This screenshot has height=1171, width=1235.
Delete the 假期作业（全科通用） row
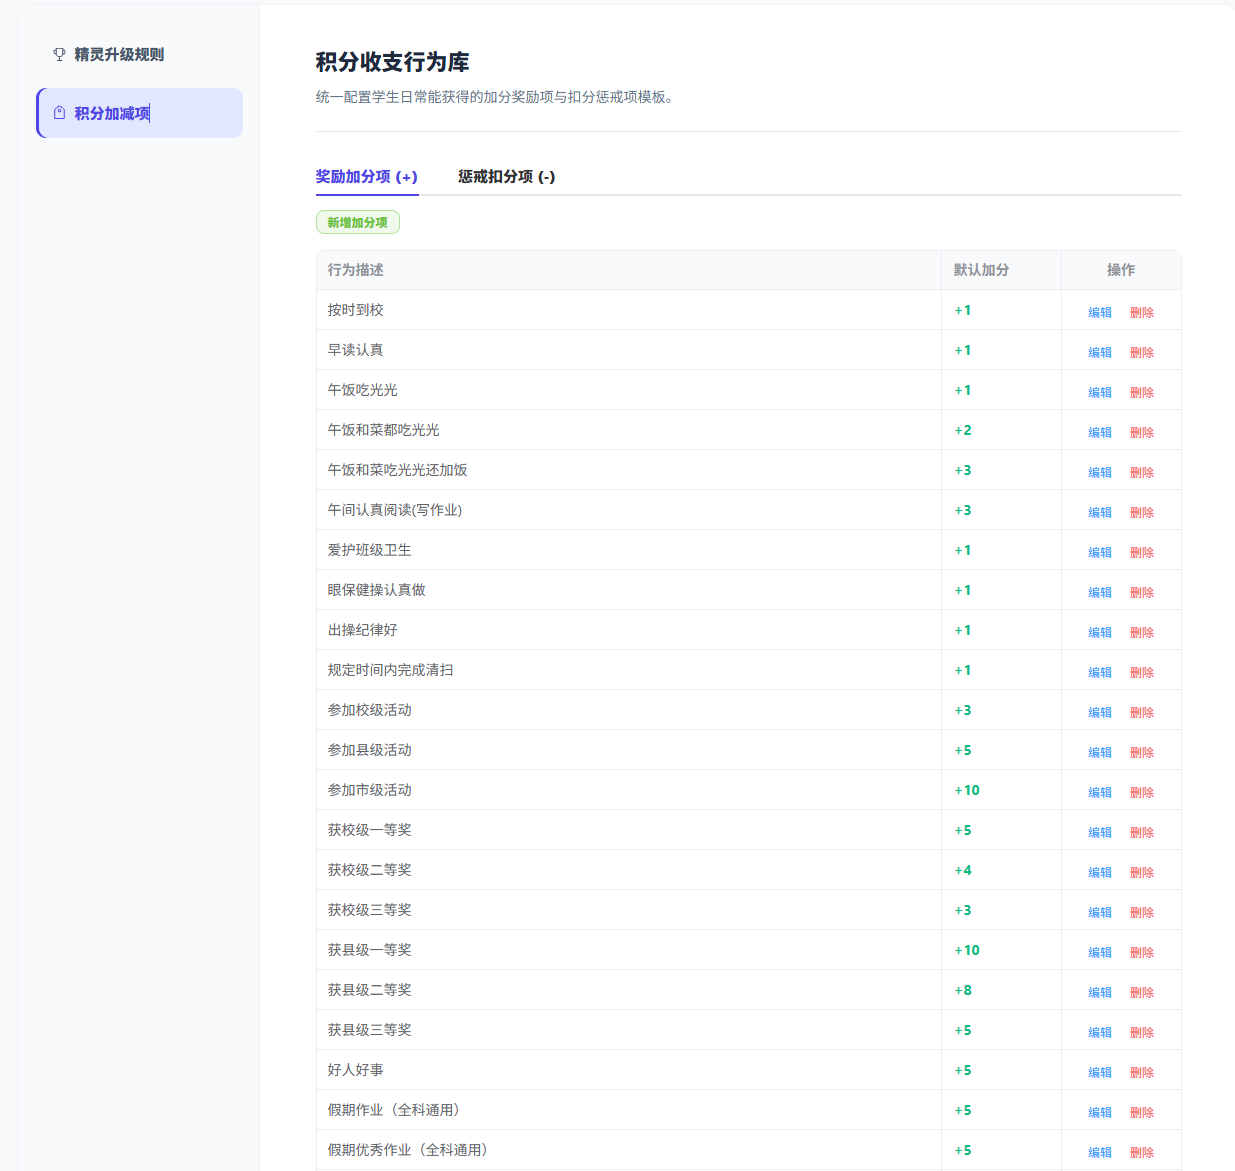click(1142, 1112)
